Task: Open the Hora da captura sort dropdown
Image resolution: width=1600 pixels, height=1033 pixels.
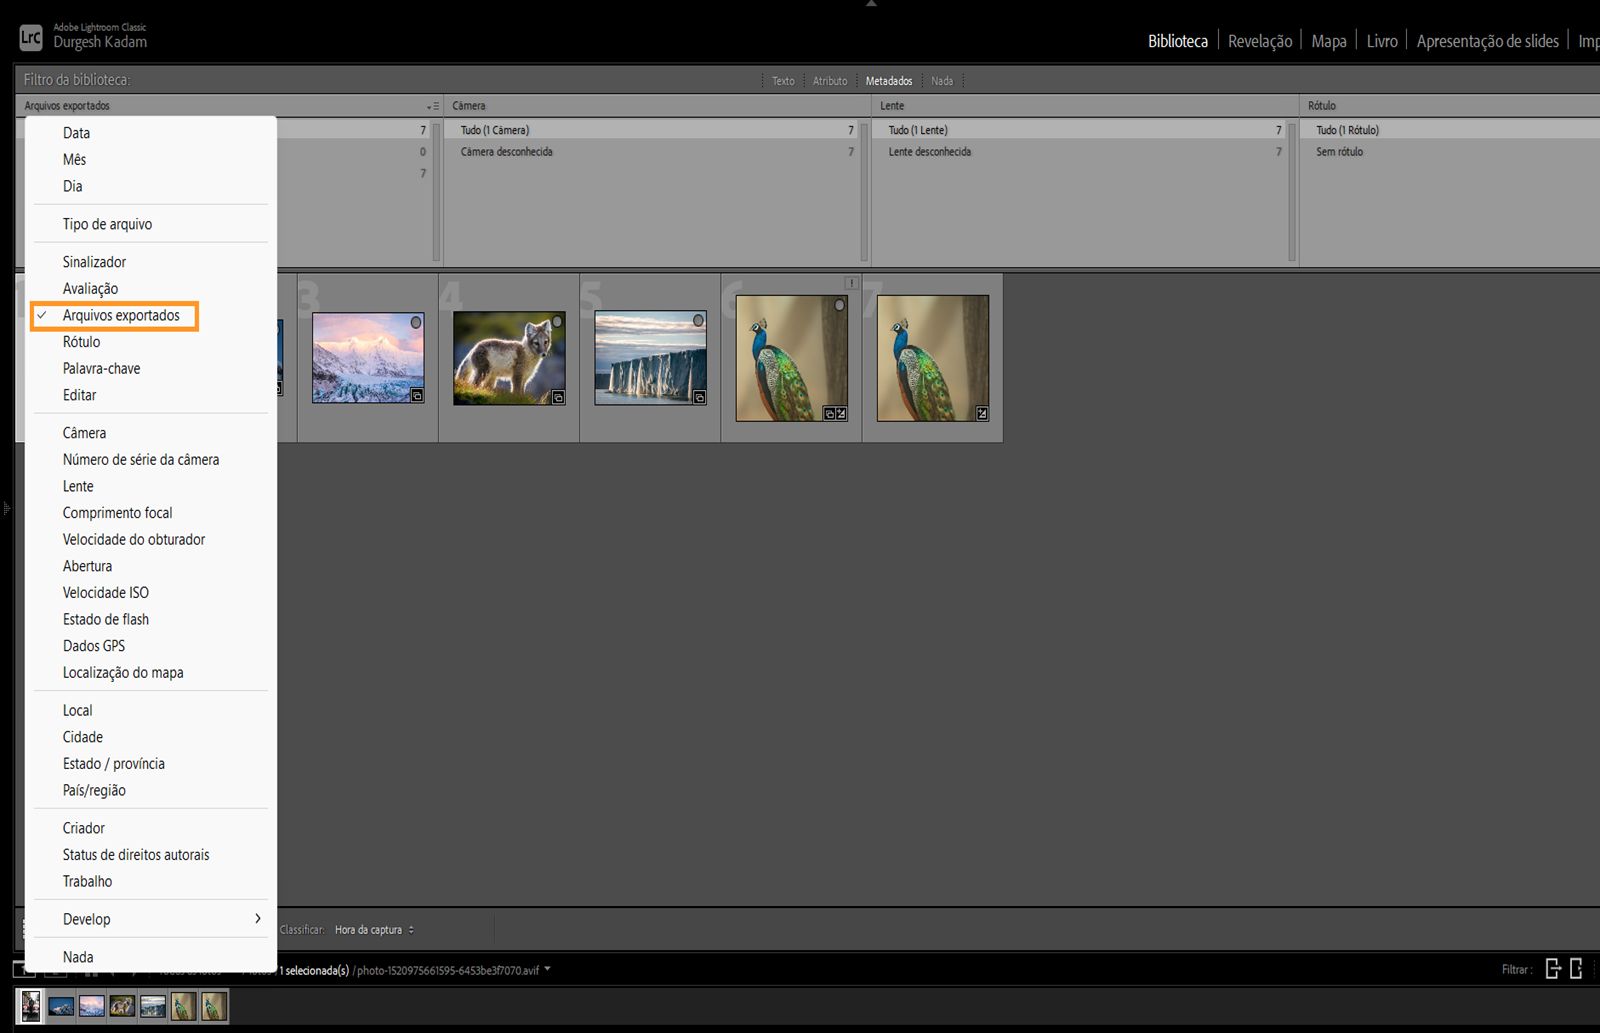Action: 374,930
